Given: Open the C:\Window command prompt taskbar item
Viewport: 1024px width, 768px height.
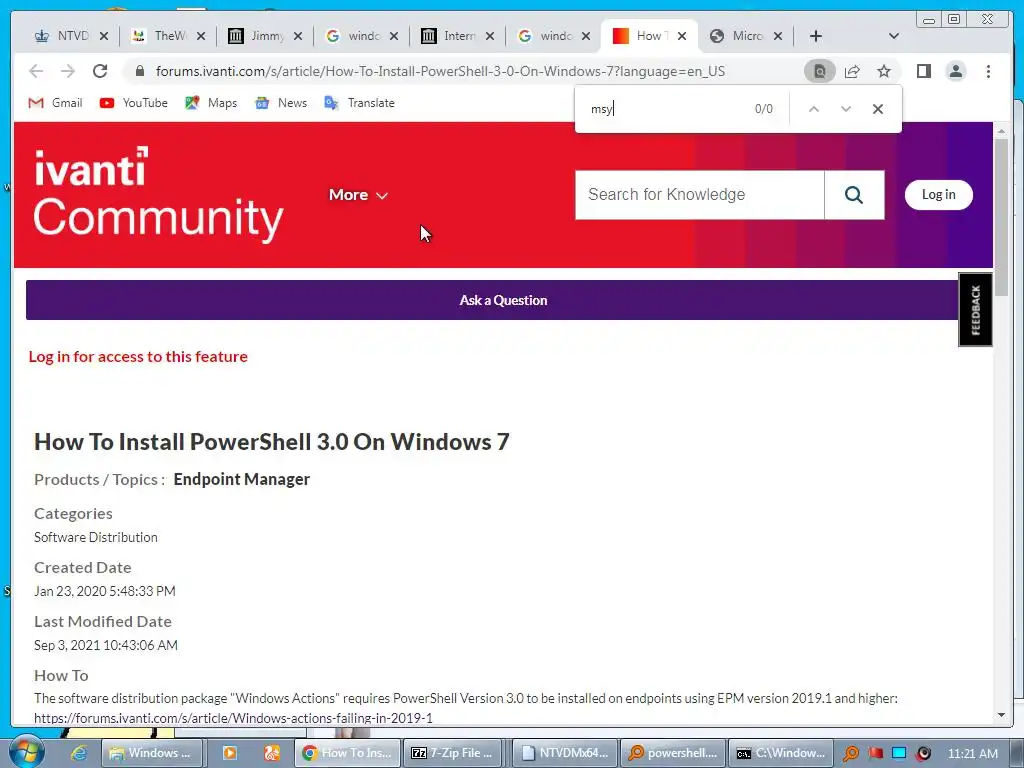Looking at the screenshot, I should tap(781, 753).
